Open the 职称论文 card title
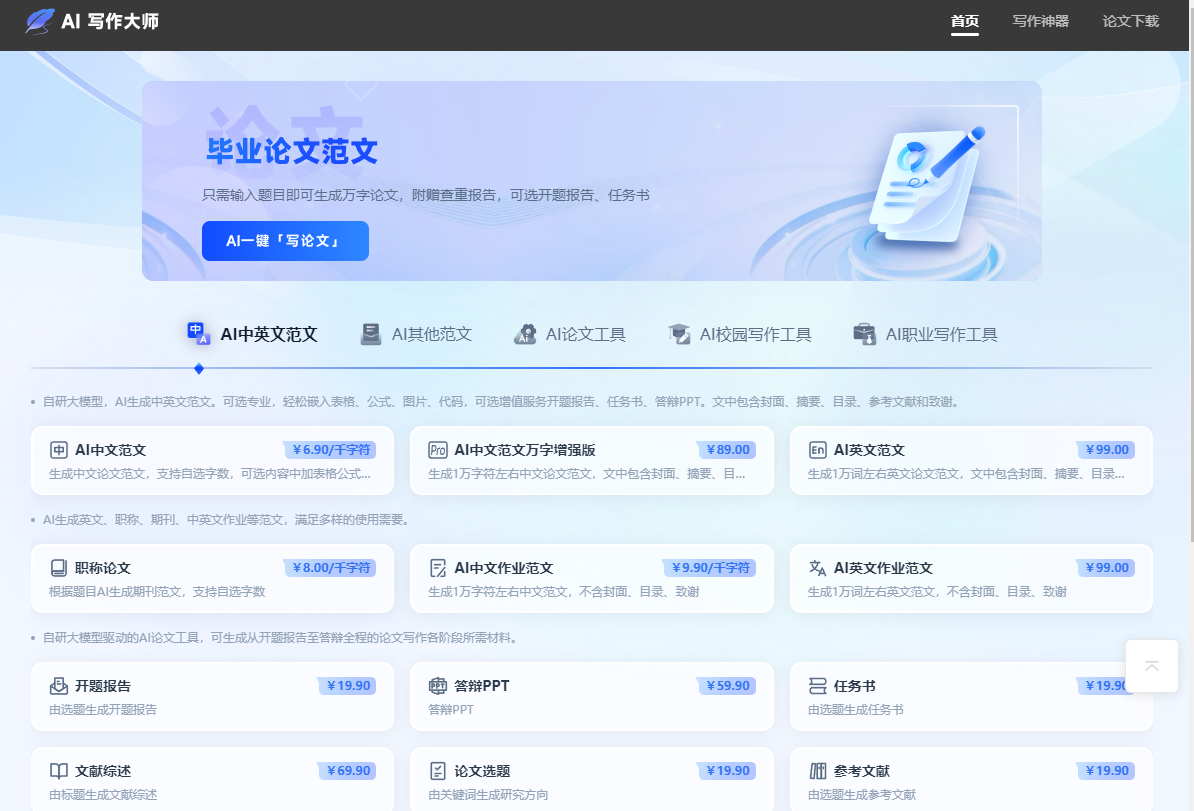The height and width of the screenshot is (811, 1194). pyautogui.click(x=103, y=568)
